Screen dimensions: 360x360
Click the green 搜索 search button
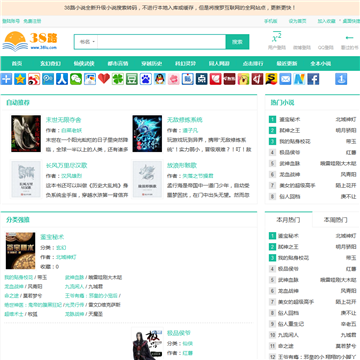pyautogui.click(x=237, y=42)
